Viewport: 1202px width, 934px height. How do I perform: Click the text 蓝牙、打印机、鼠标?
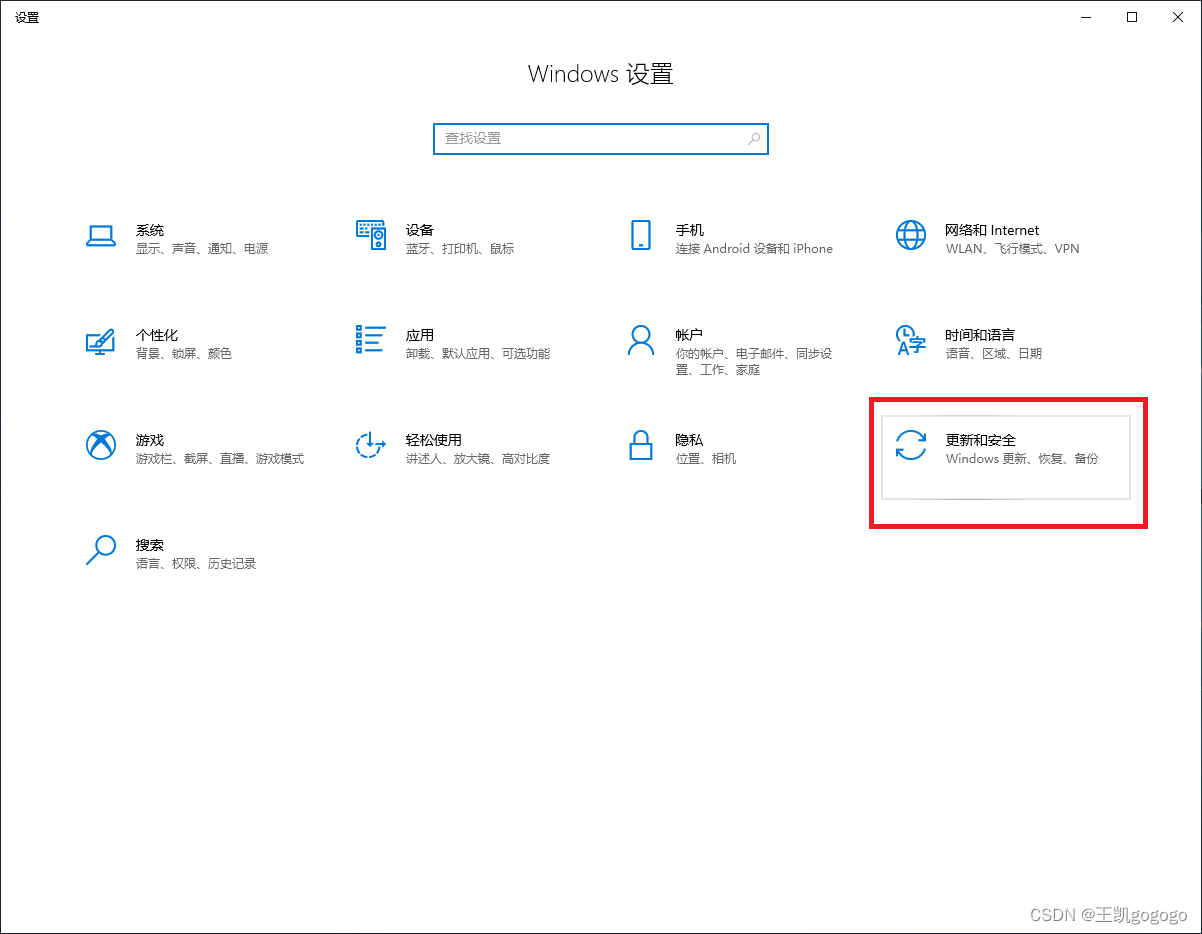460,249
